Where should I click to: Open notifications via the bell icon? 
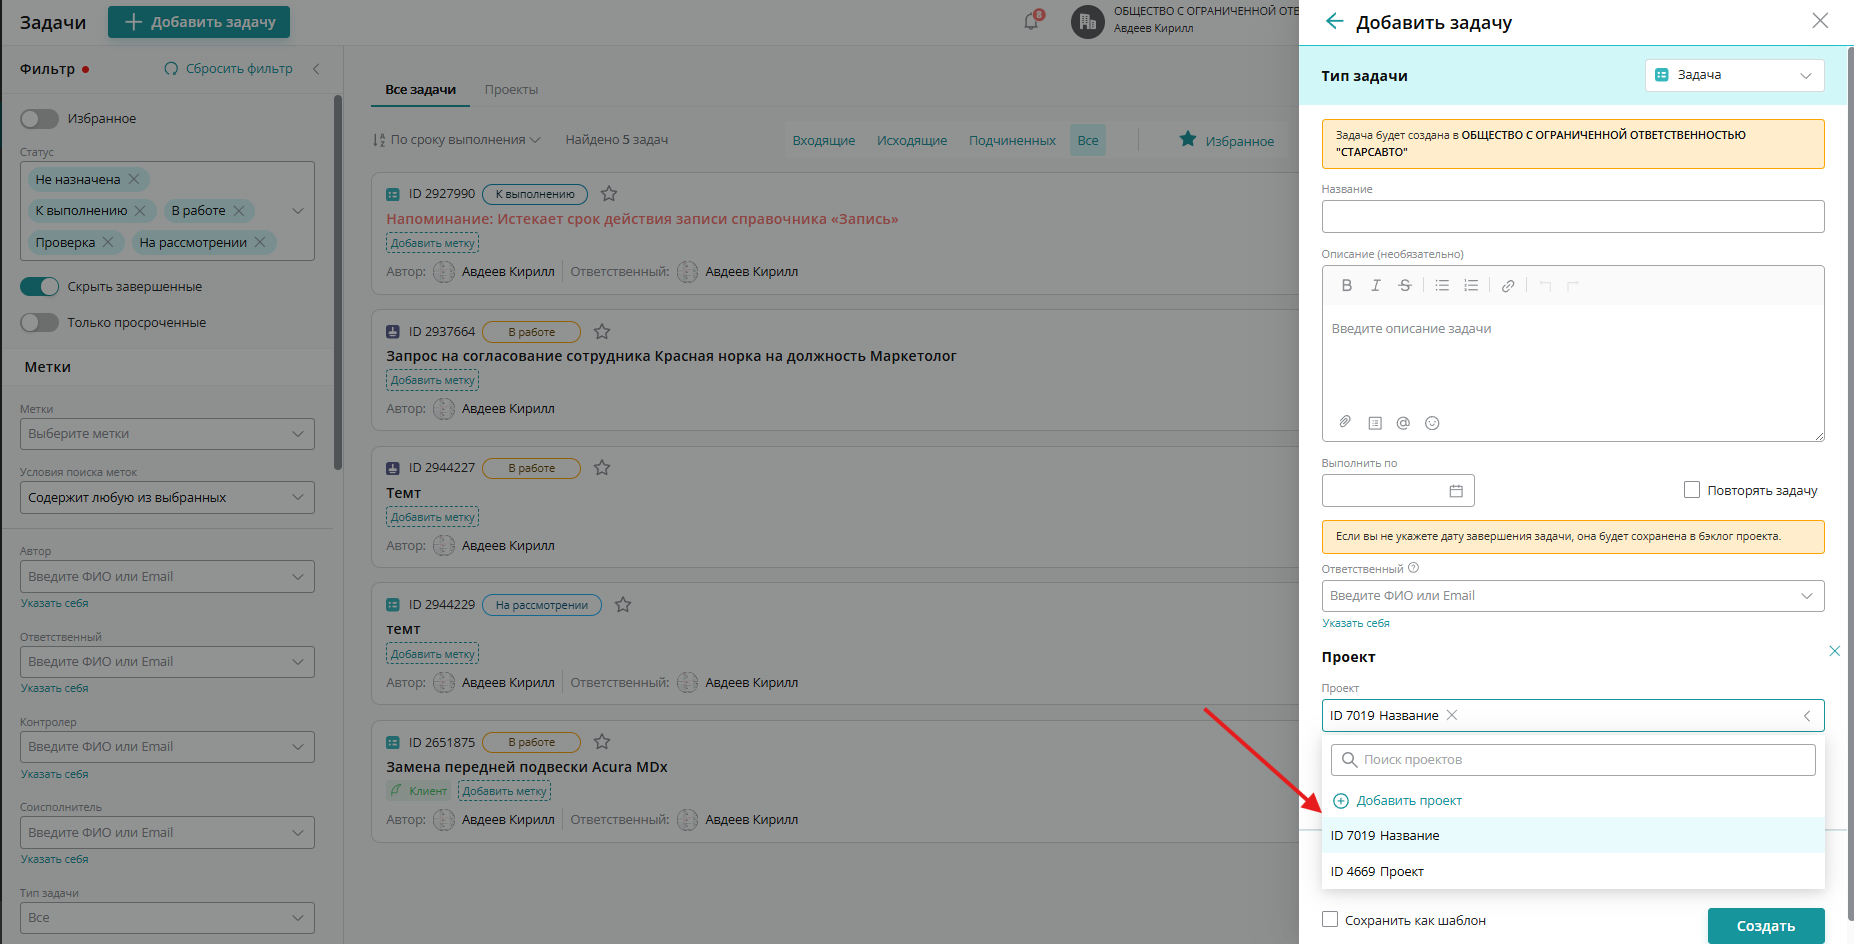(x=1030, y=21)
